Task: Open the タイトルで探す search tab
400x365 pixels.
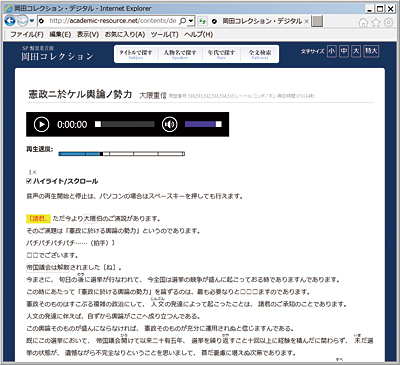Action: [x=136, y=54]
